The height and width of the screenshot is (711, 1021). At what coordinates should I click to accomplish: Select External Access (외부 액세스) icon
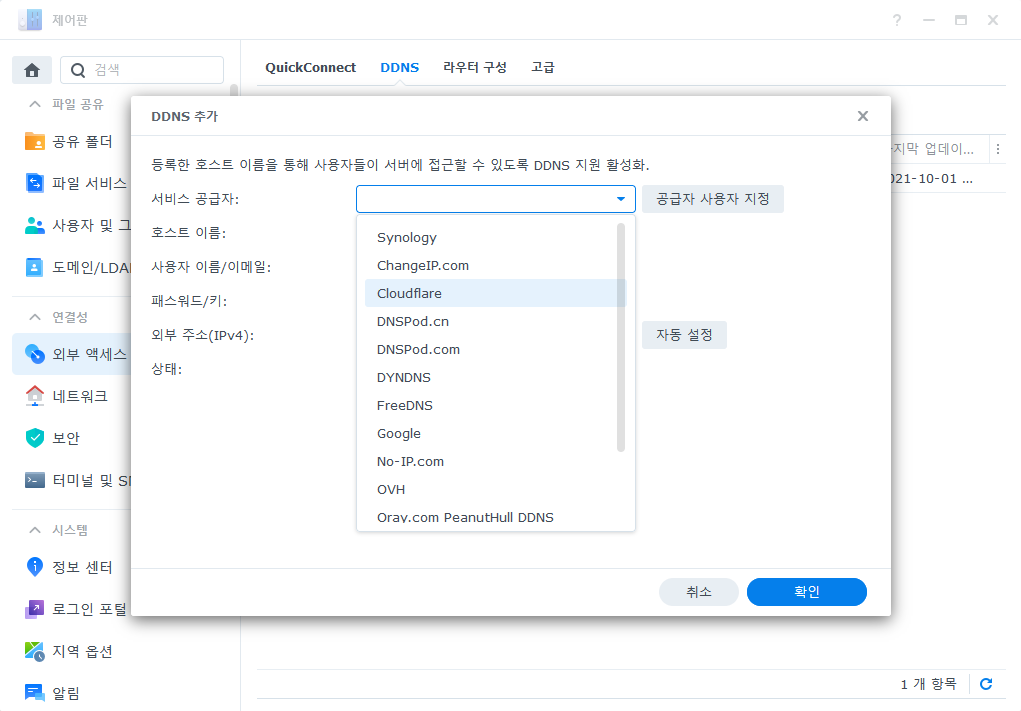coord(35,354)
